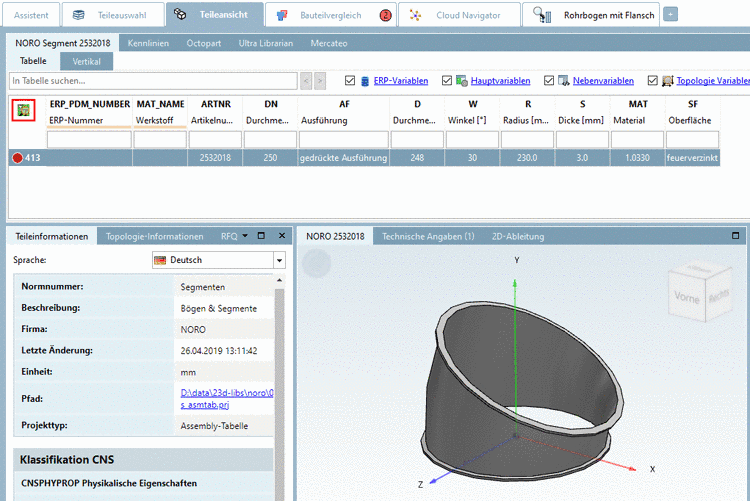Open the Ultra Librarian tab
The height and width of the screenshot is (501, 750).
tap(266, 43)
